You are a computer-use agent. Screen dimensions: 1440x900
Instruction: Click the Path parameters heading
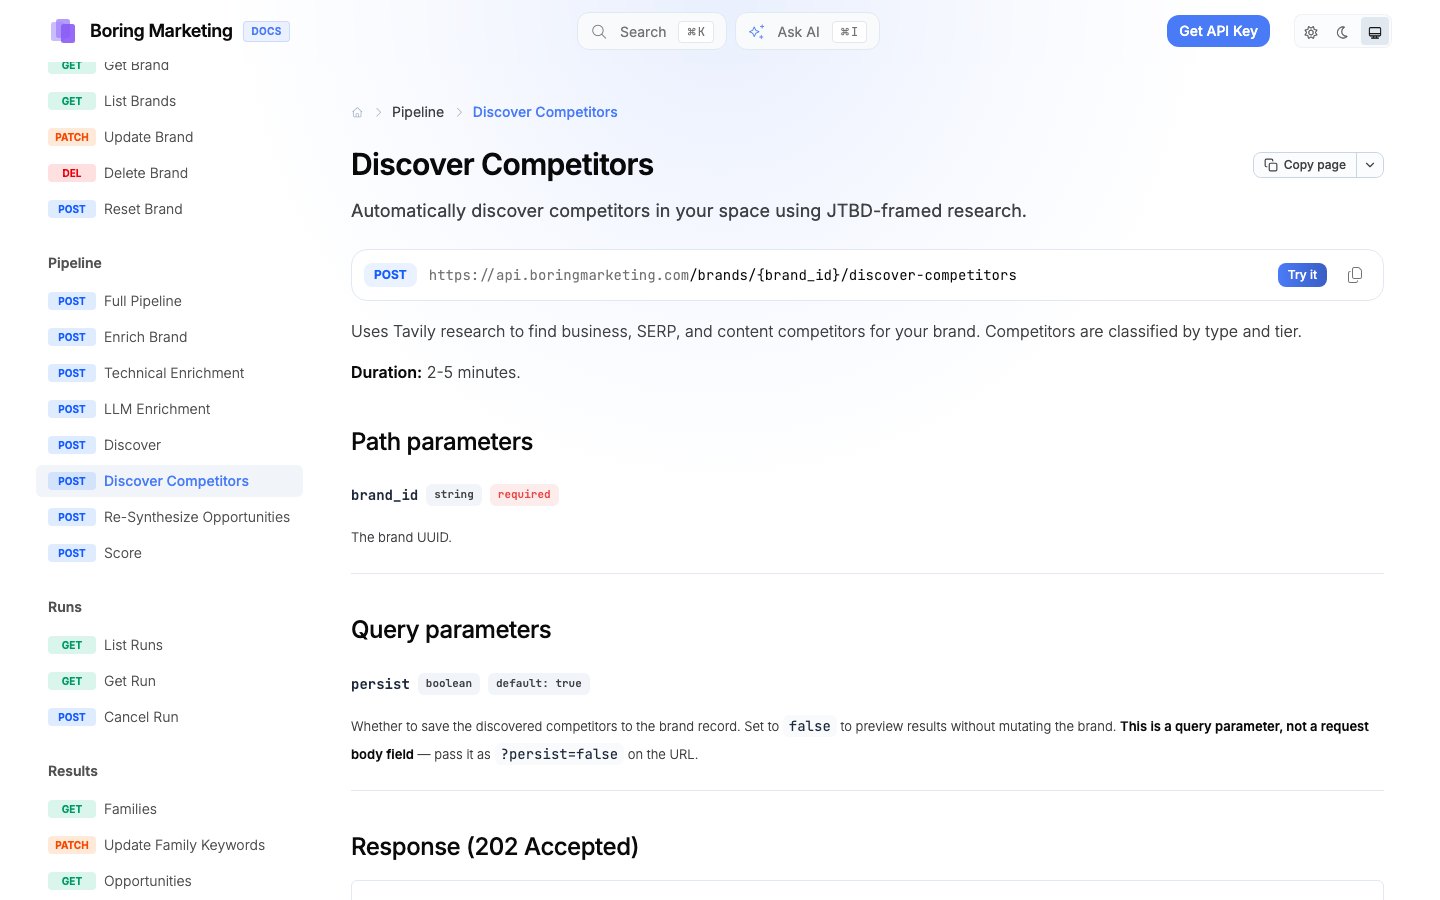click(x=442, y=442)
